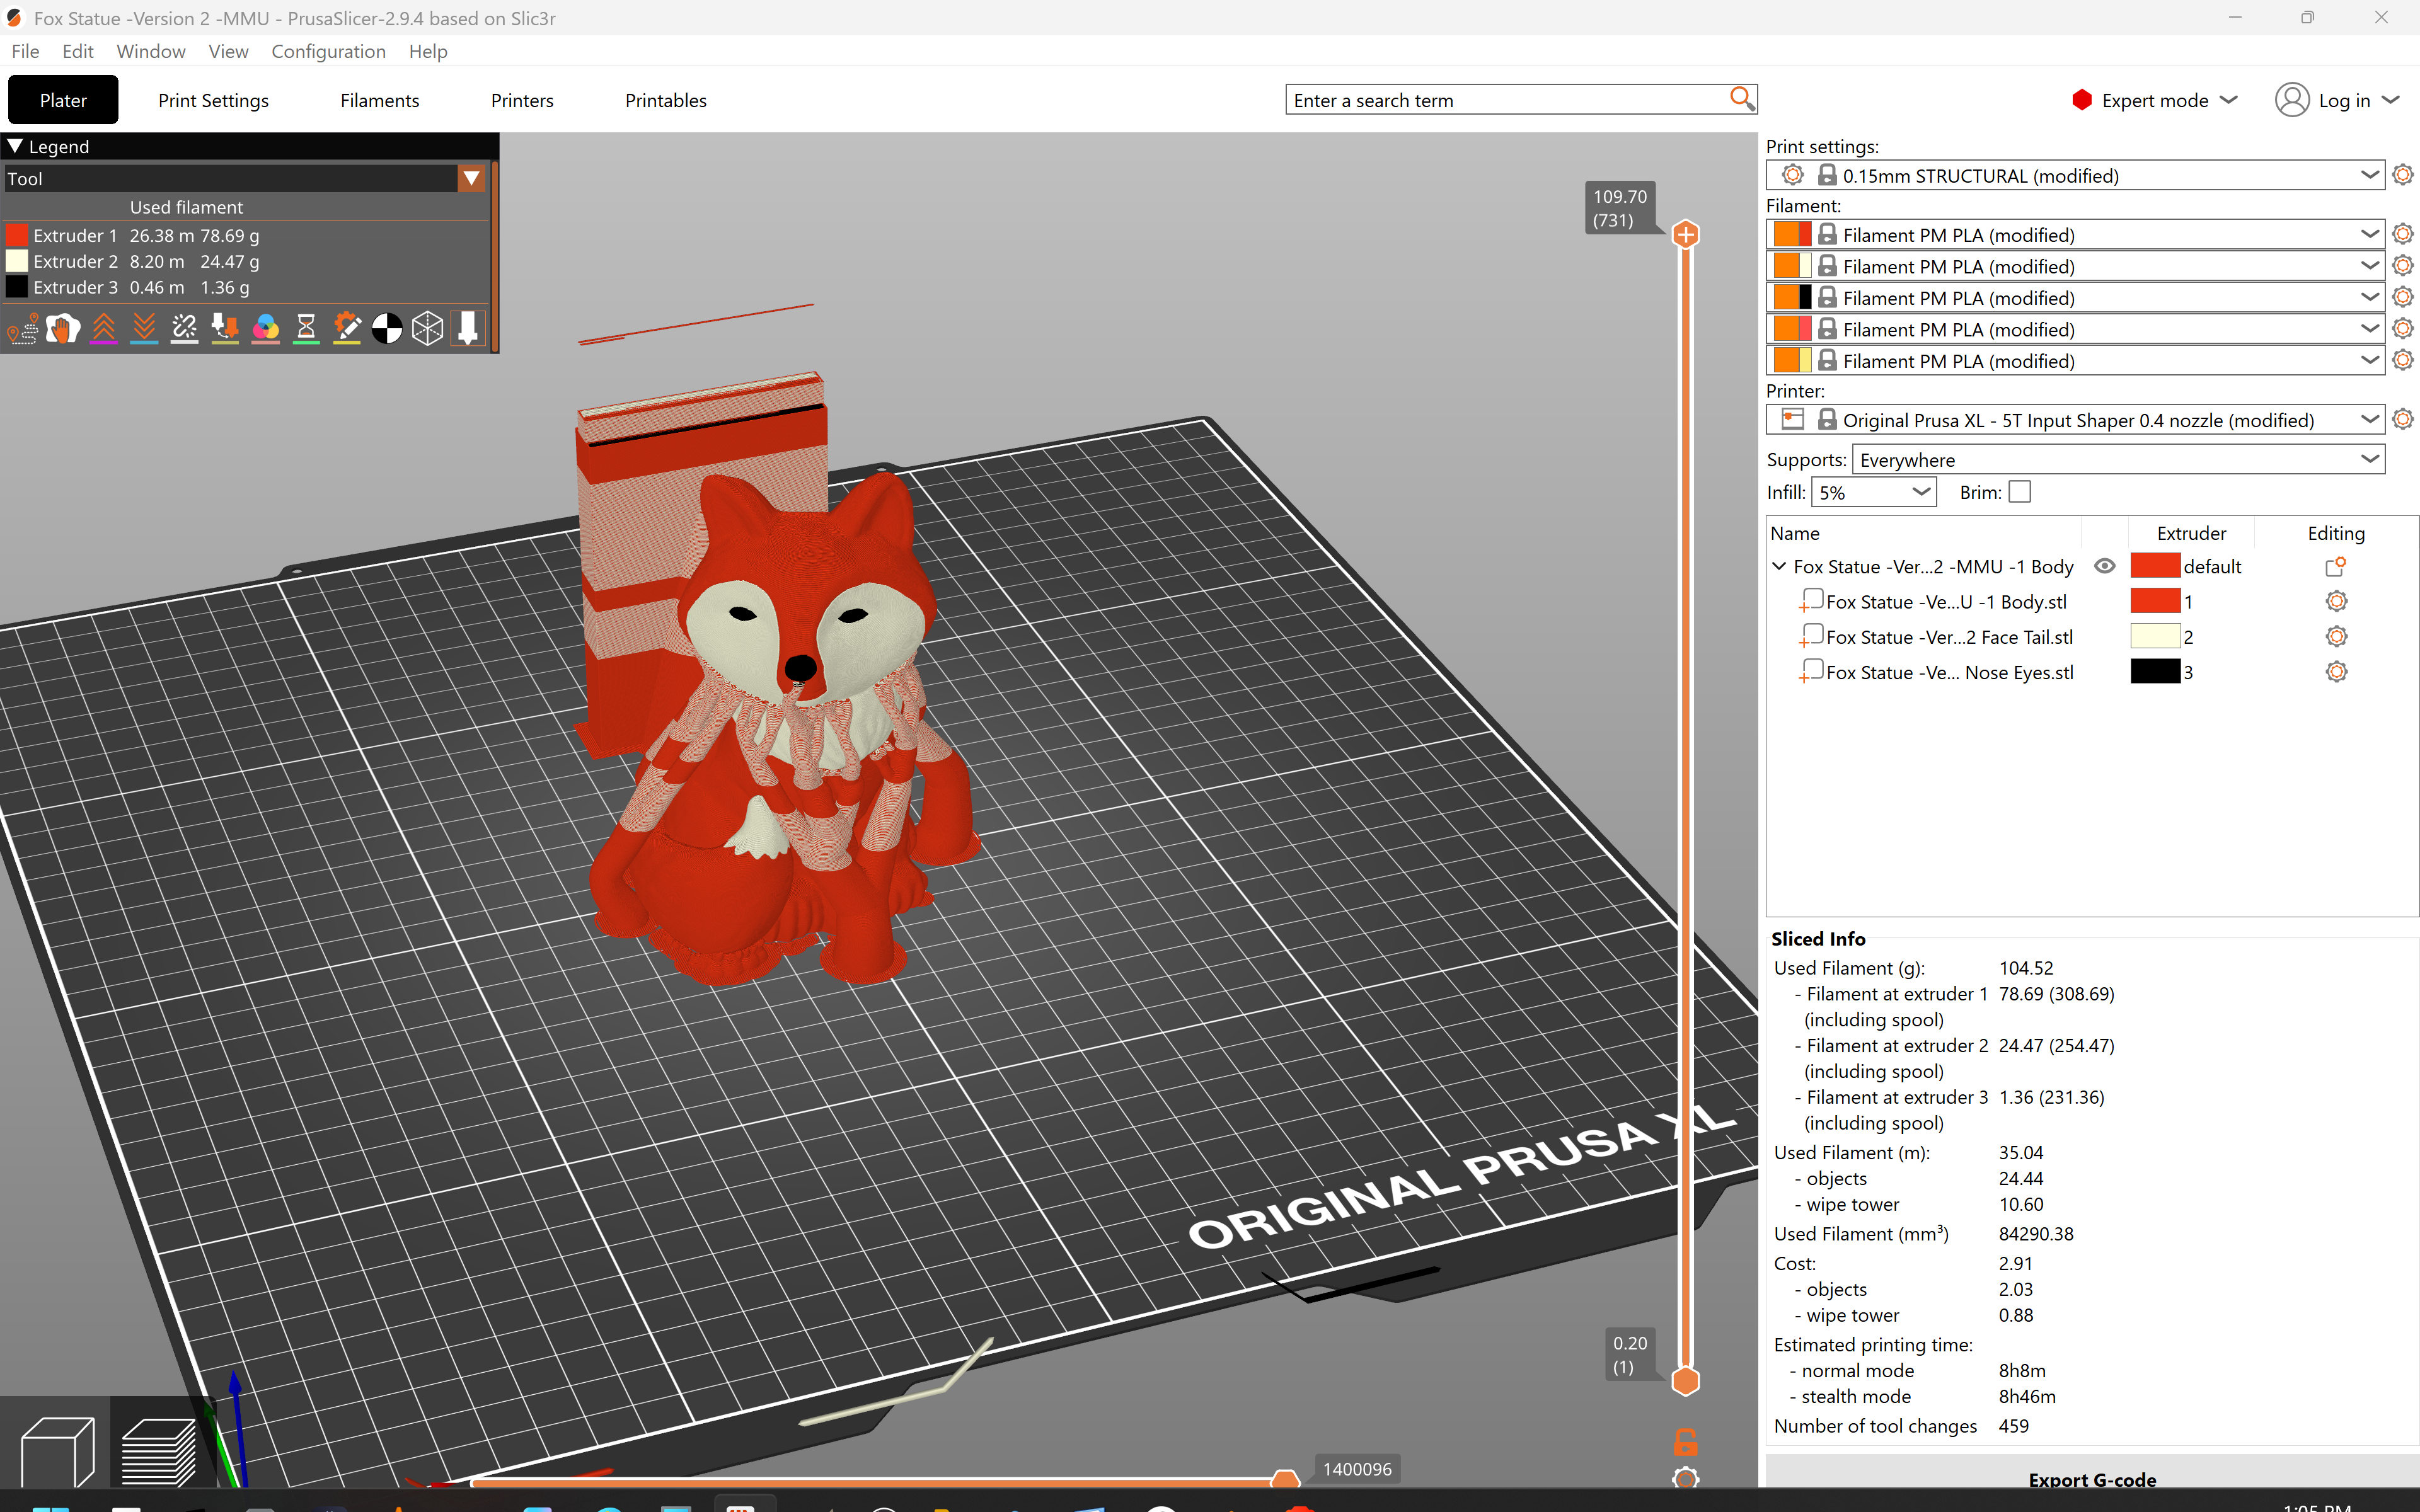Viewport: 2420px width, 1512px height.
Task: Toggle deretractions icon with downward chevrons
Action: pyautogui.click(x=144, y=328)
